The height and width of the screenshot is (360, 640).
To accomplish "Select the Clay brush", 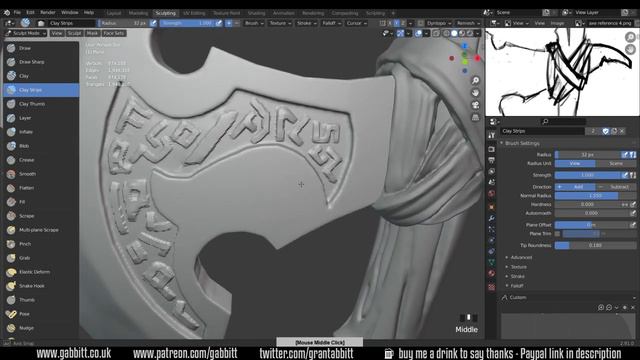I will click(x=41, y=76).
